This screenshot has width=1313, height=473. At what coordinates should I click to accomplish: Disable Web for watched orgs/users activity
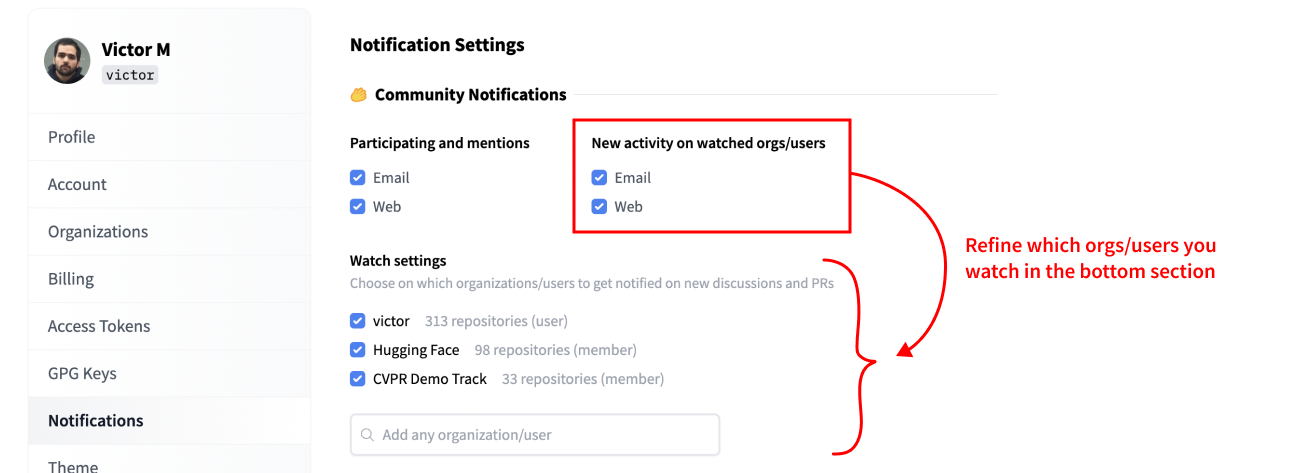600,207
